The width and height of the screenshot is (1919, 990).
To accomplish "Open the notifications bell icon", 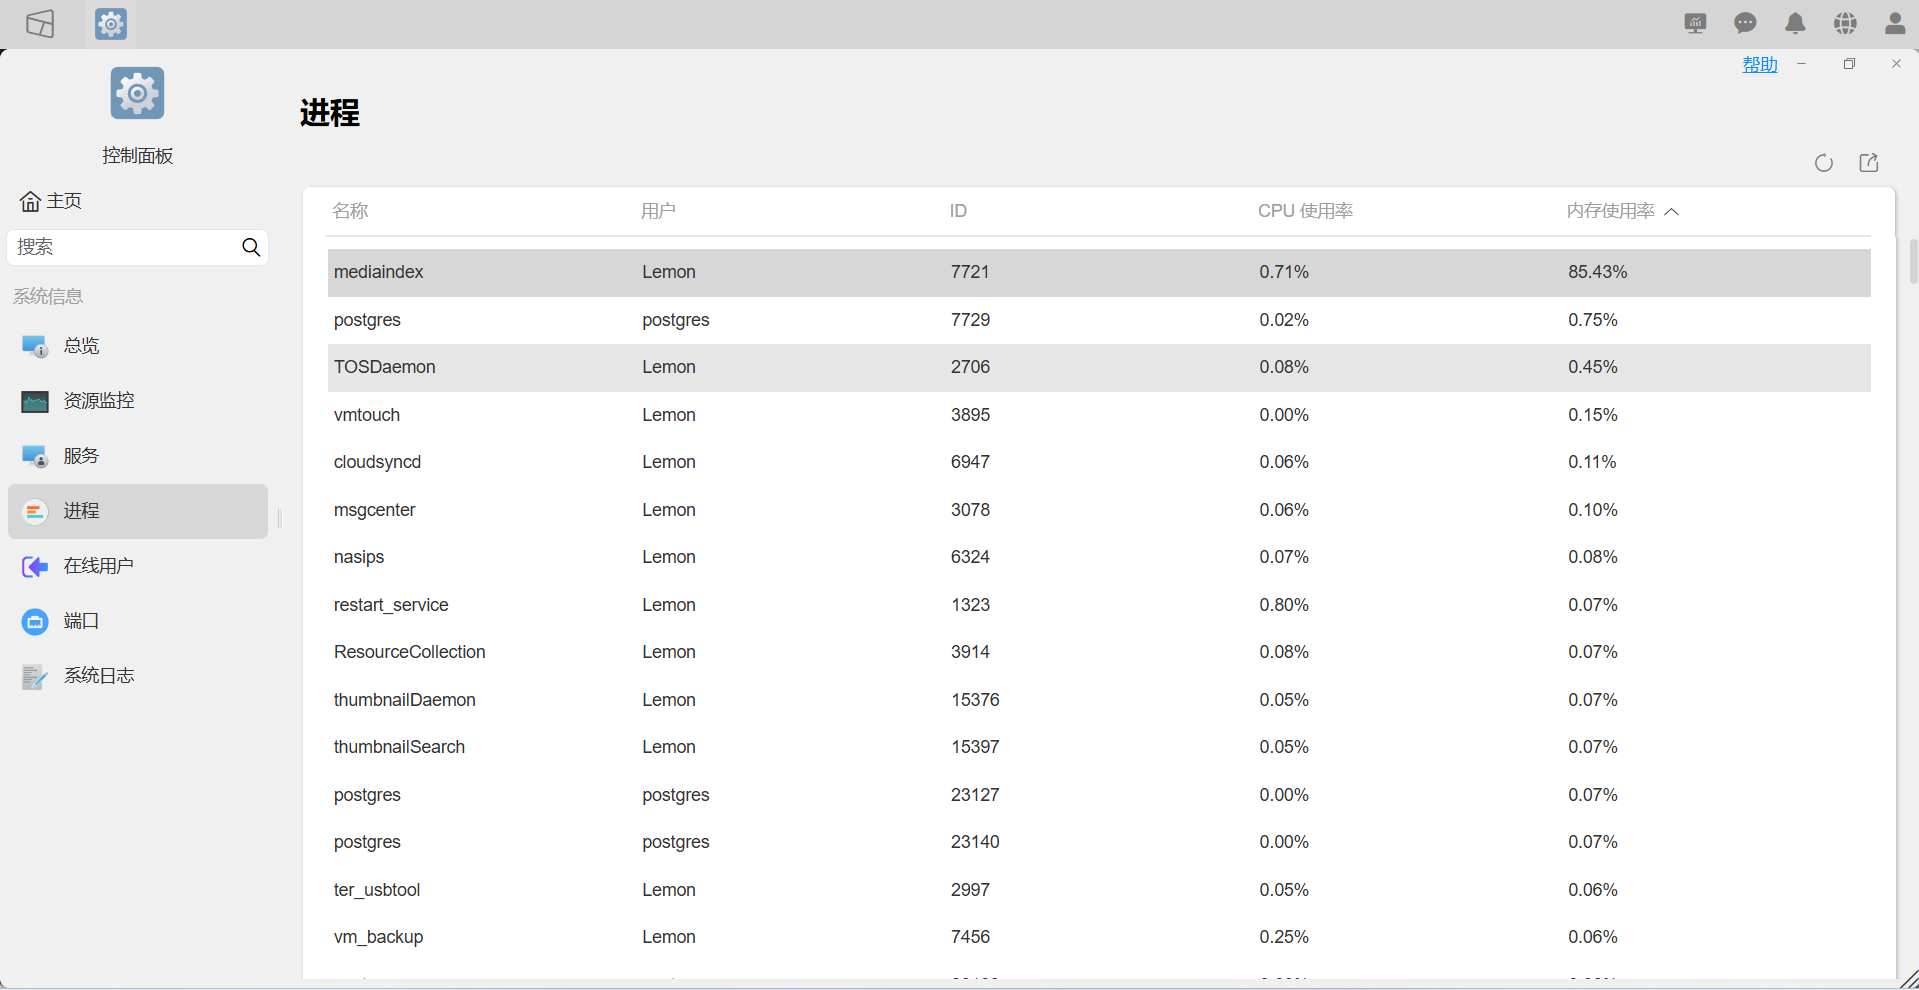I will point(1795,24).
